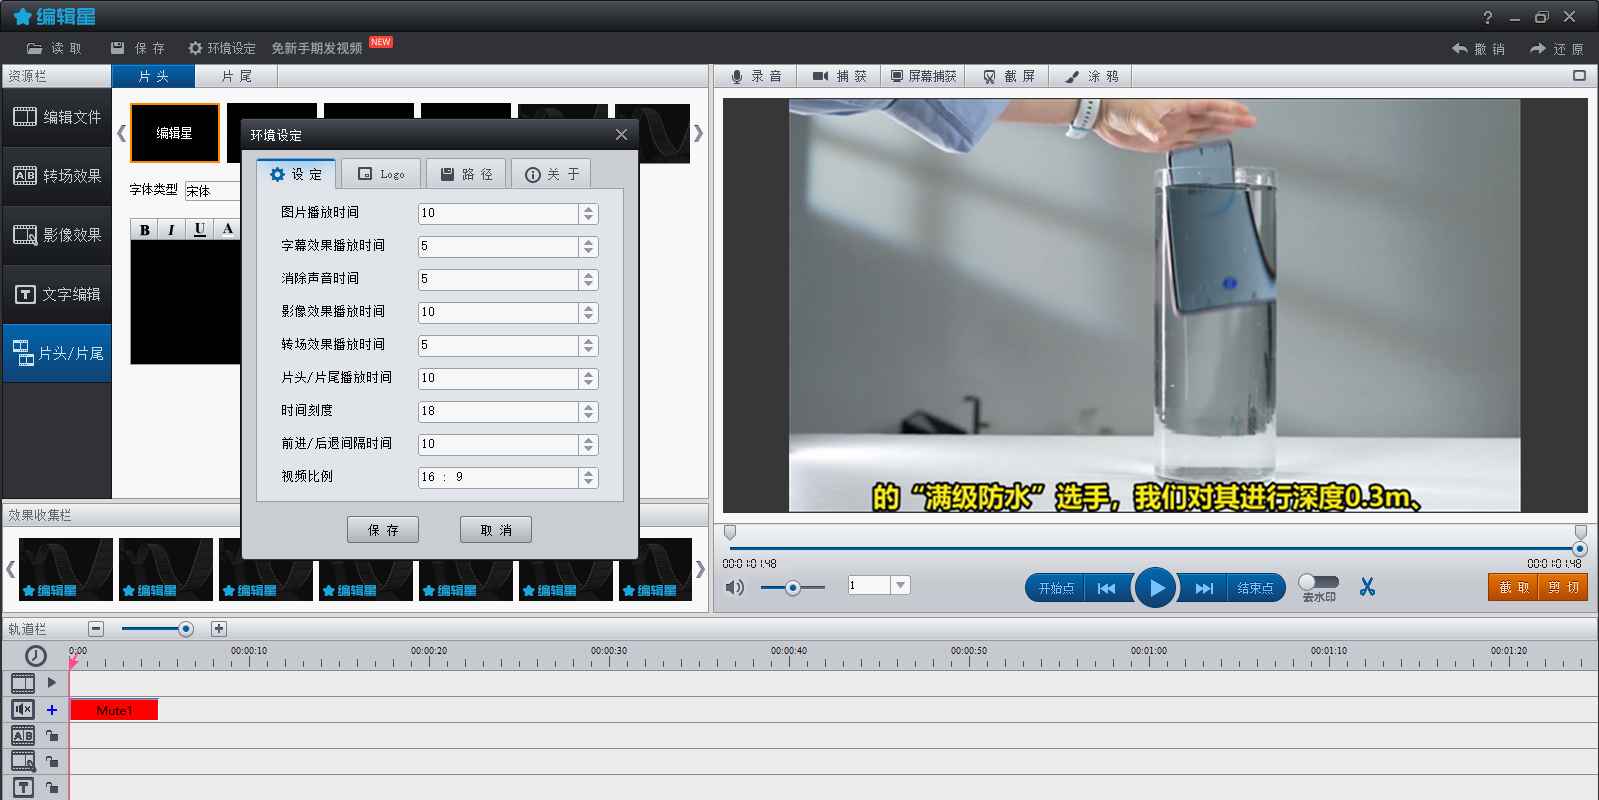Open the 读取 (load) toolbar option
The width and height of the screenshot is (1599, 800).
pos(54,48)
